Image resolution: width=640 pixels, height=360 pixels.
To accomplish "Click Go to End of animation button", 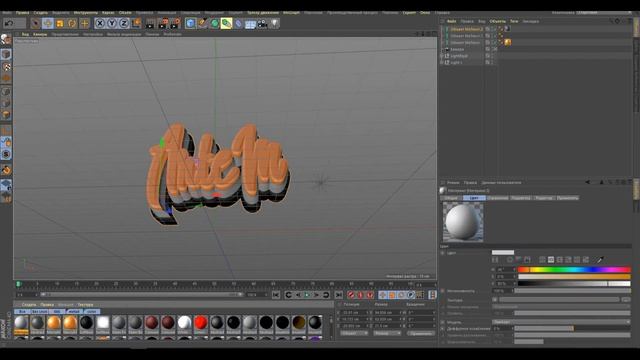I will point(338,295).
